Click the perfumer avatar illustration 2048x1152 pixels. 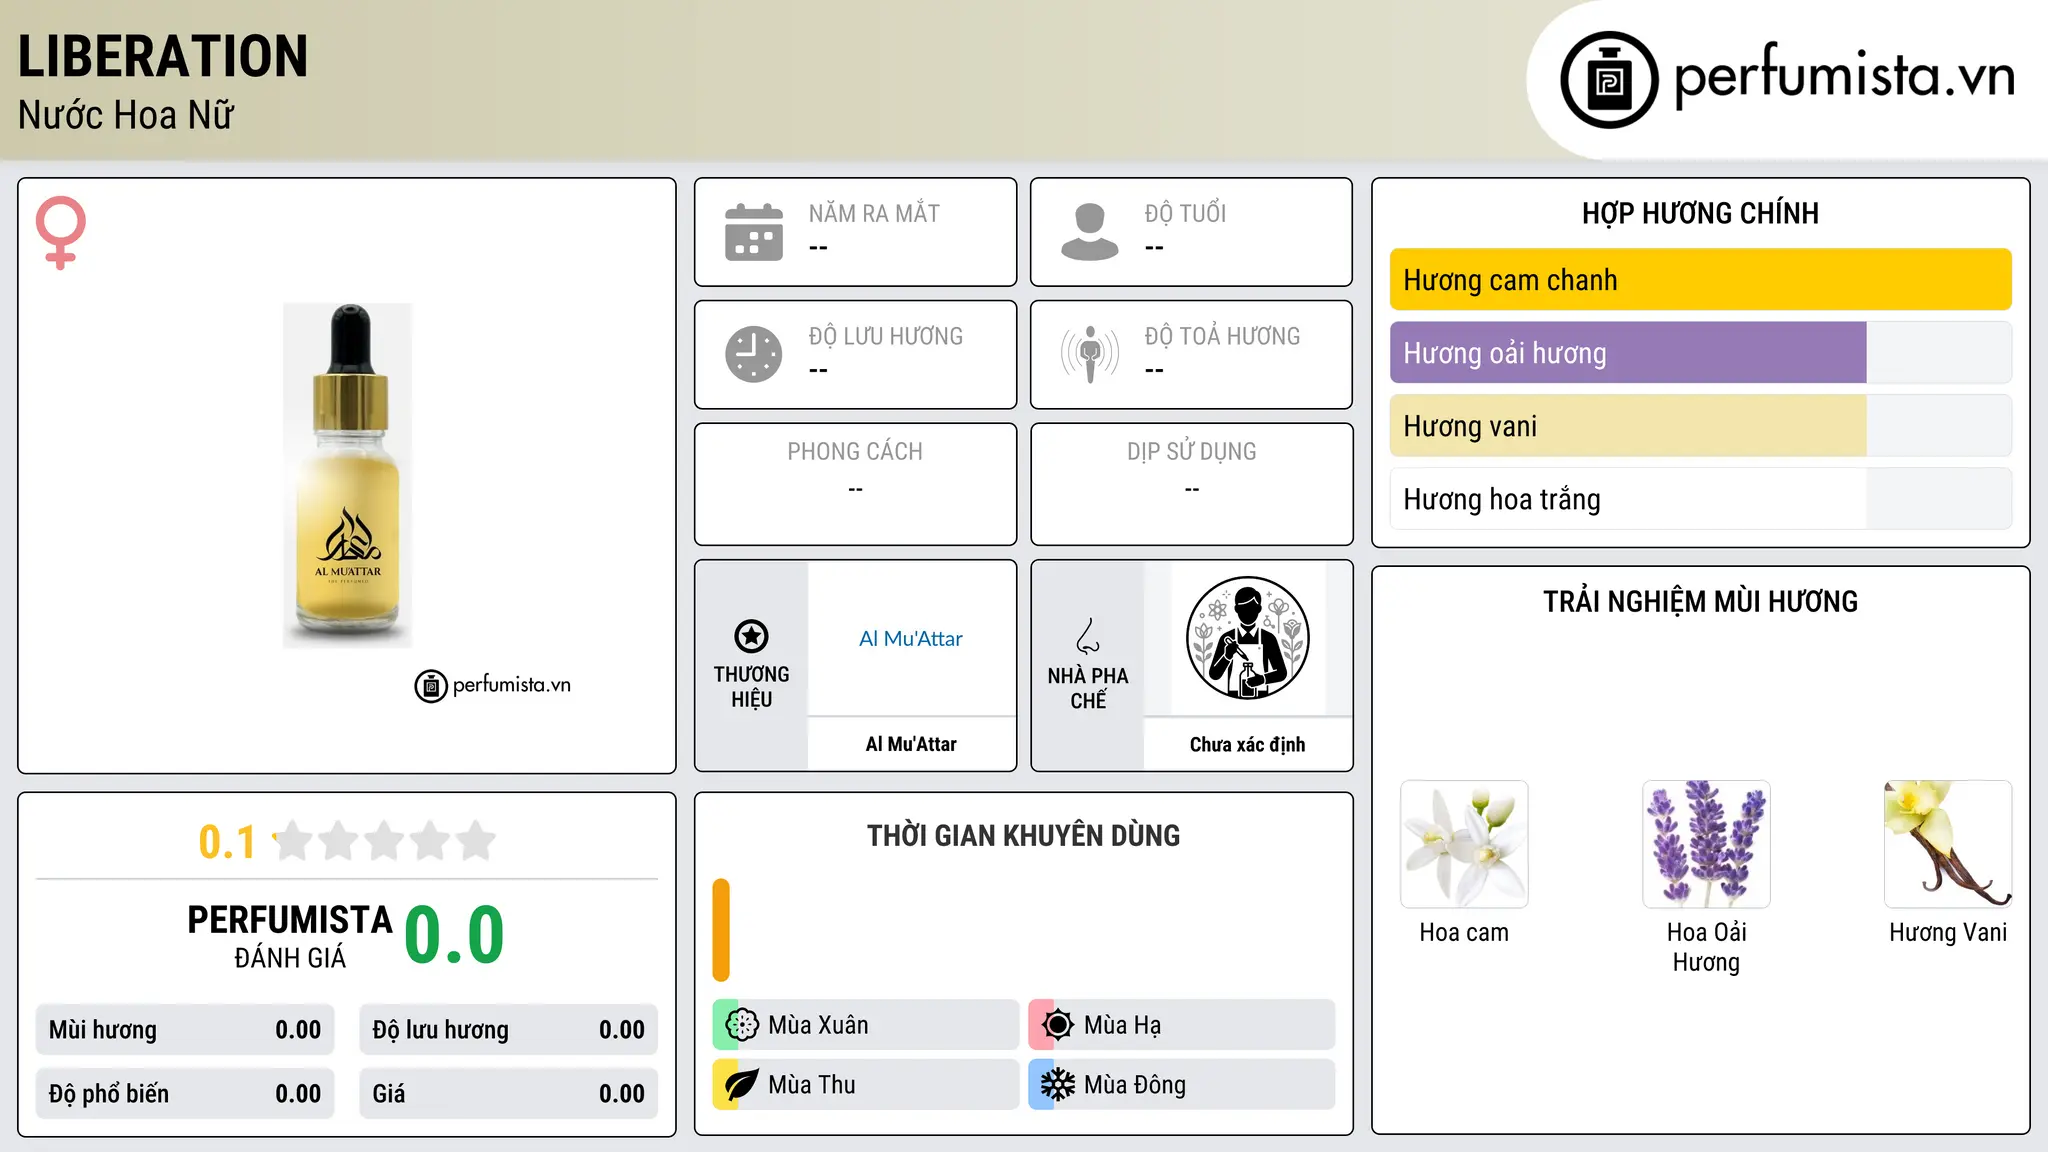pyautogui.click(x=1247, y=638)
